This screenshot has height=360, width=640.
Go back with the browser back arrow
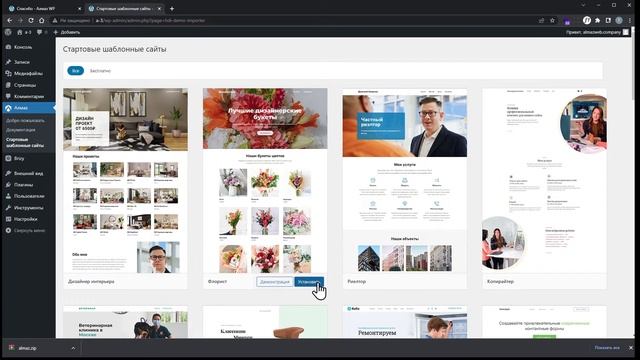pyautogui.click(x=9, y=20)
